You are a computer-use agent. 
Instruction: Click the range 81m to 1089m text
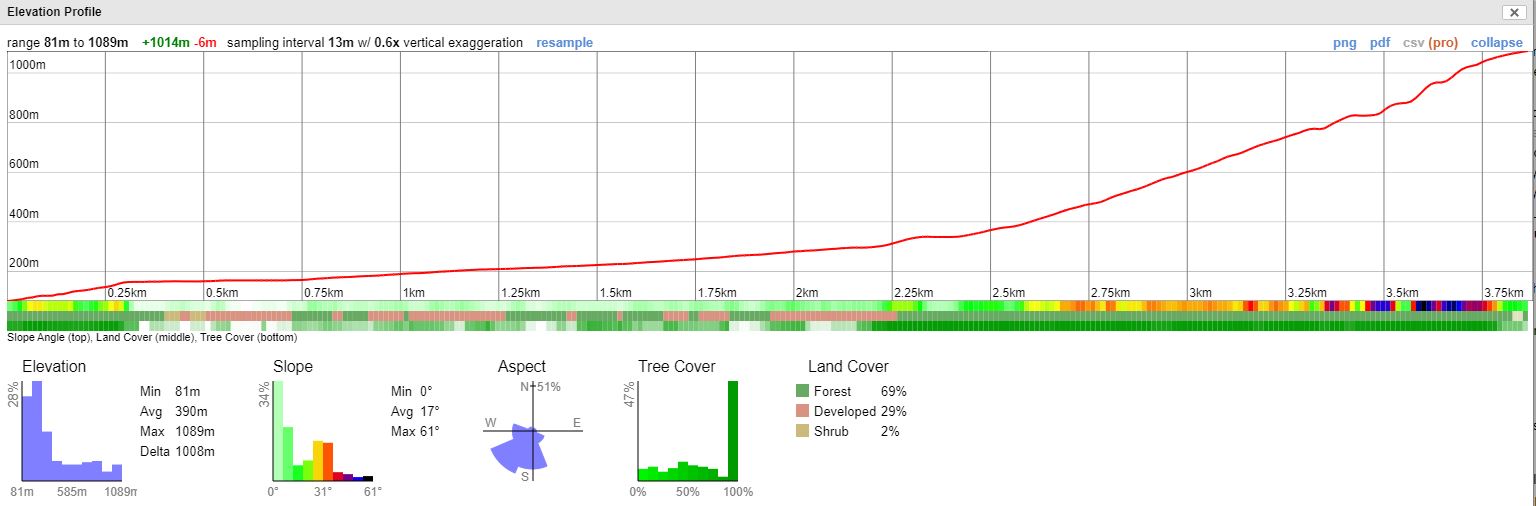click(x=68, y=43)
